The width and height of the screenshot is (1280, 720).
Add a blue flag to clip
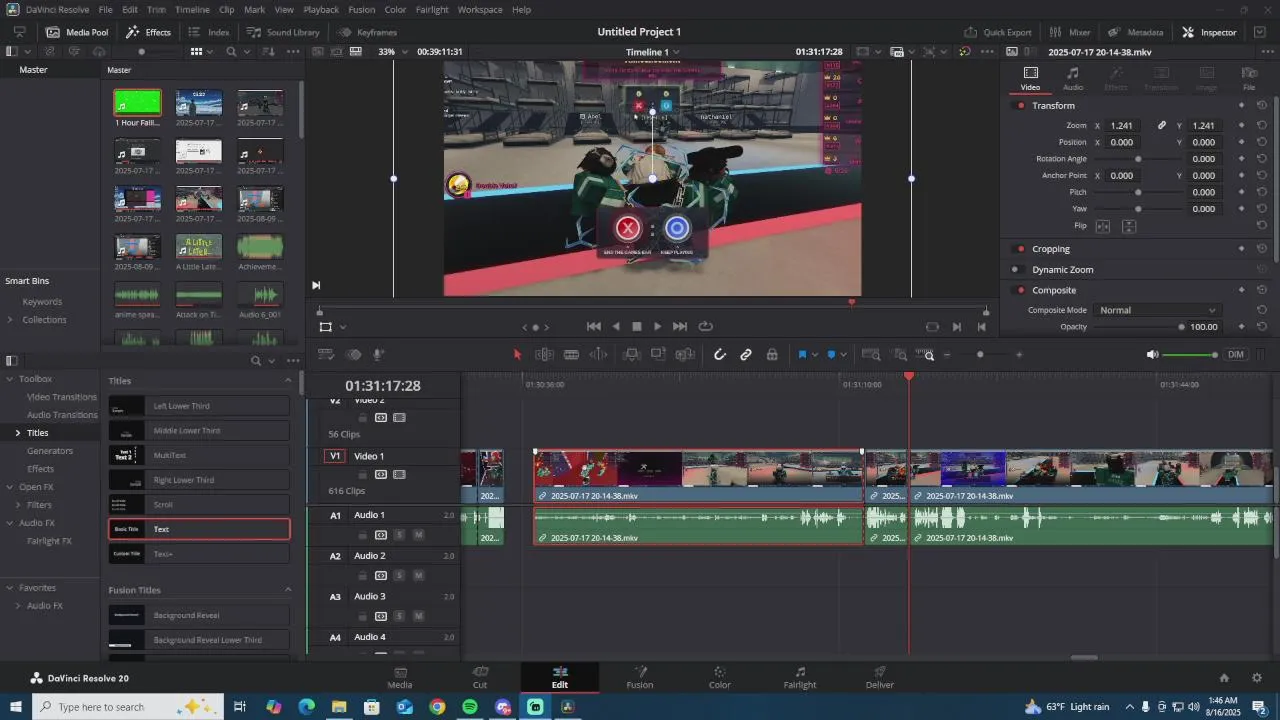(801, 354)
